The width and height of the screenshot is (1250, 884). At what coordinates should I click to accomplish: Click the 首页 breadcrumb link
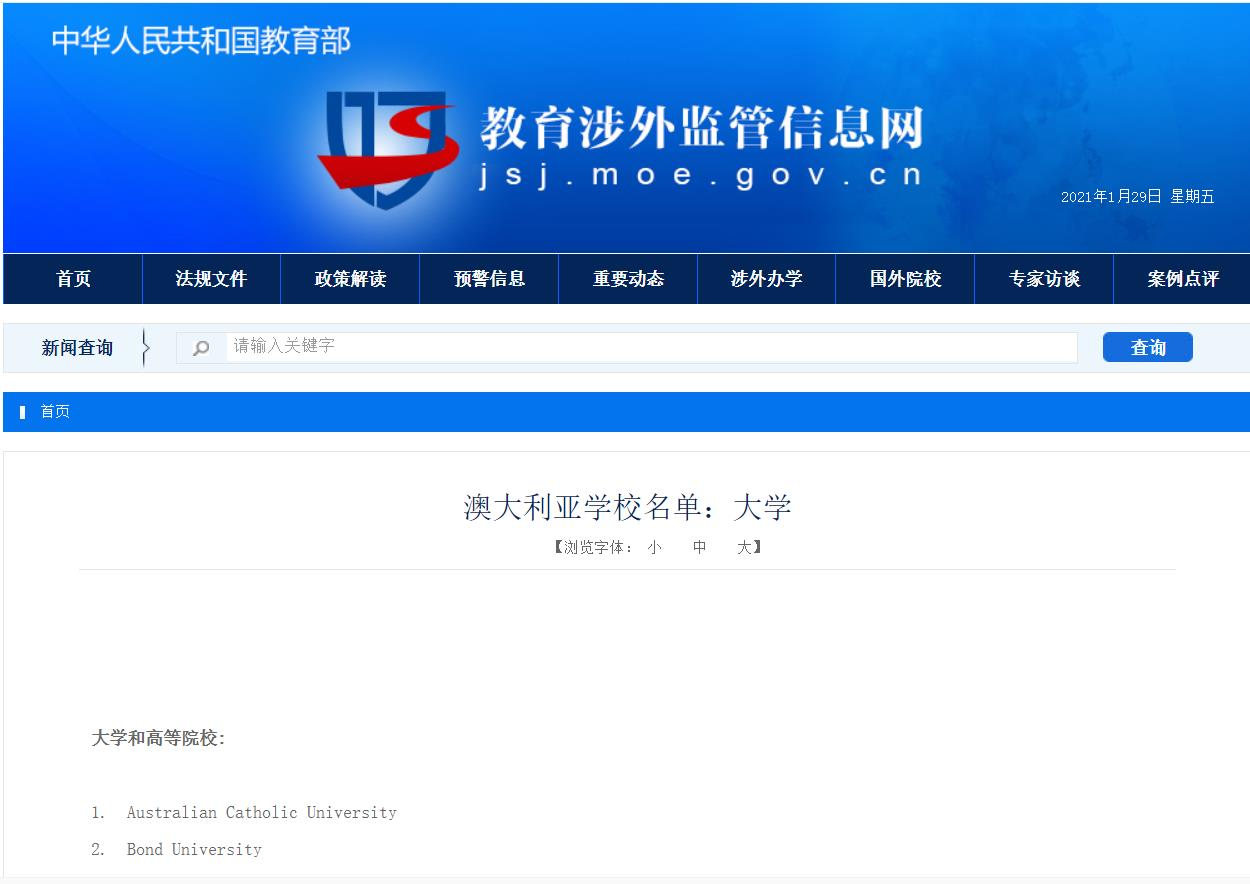pyautogui.click(x=55, y=412)
